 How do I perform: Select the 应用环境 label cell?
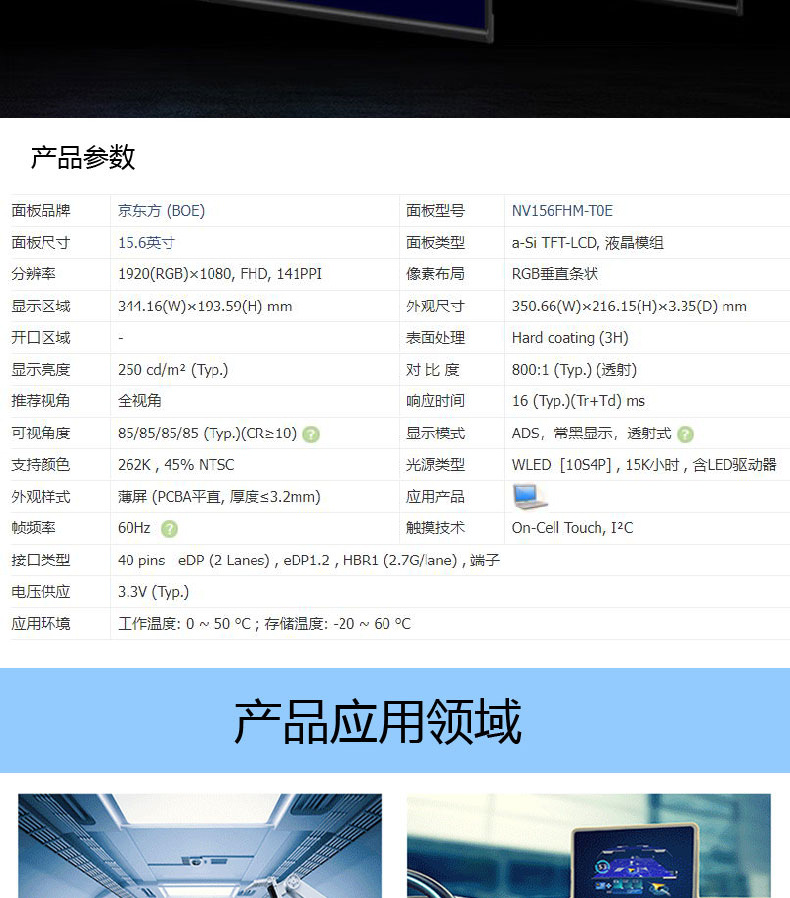[x=41, y=624]
